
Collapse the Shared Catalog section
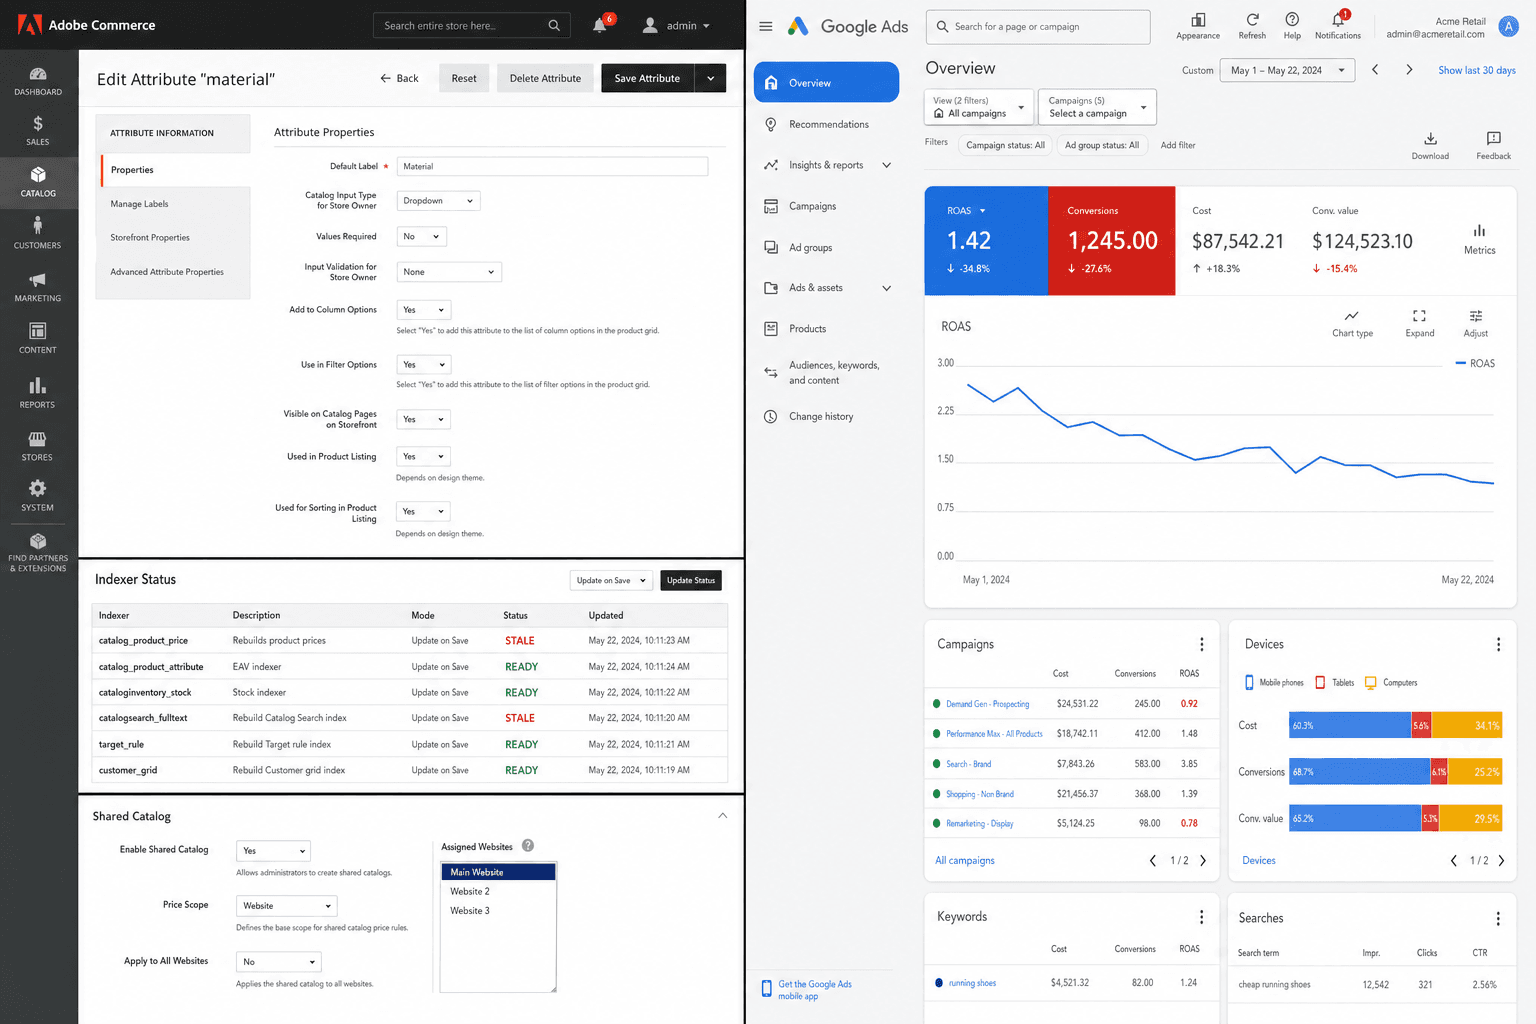(x=722, y=816)
